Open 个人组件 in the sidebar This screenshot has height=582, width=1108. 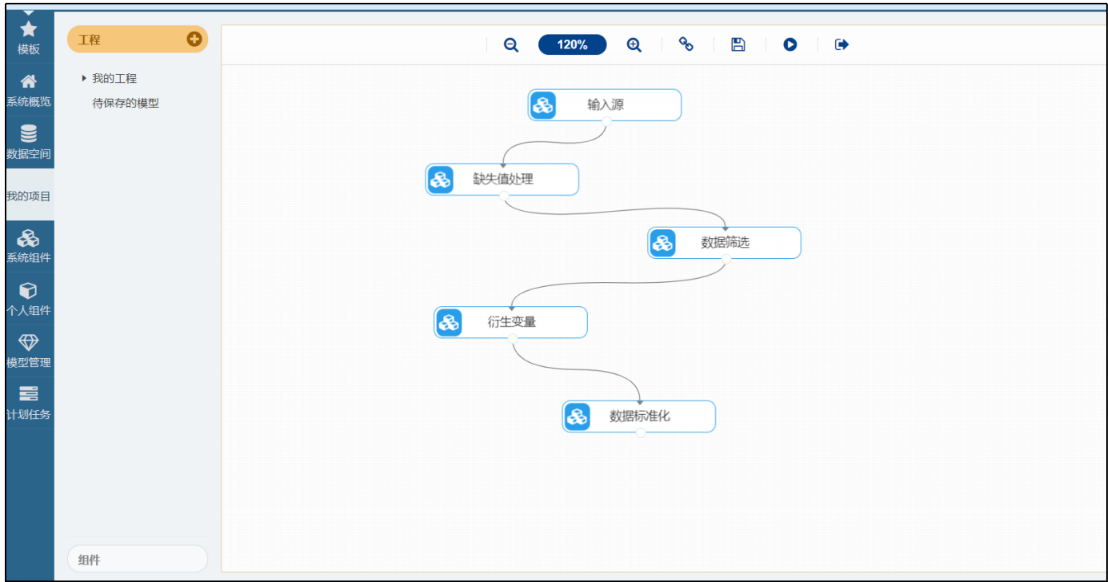(29, 298)
